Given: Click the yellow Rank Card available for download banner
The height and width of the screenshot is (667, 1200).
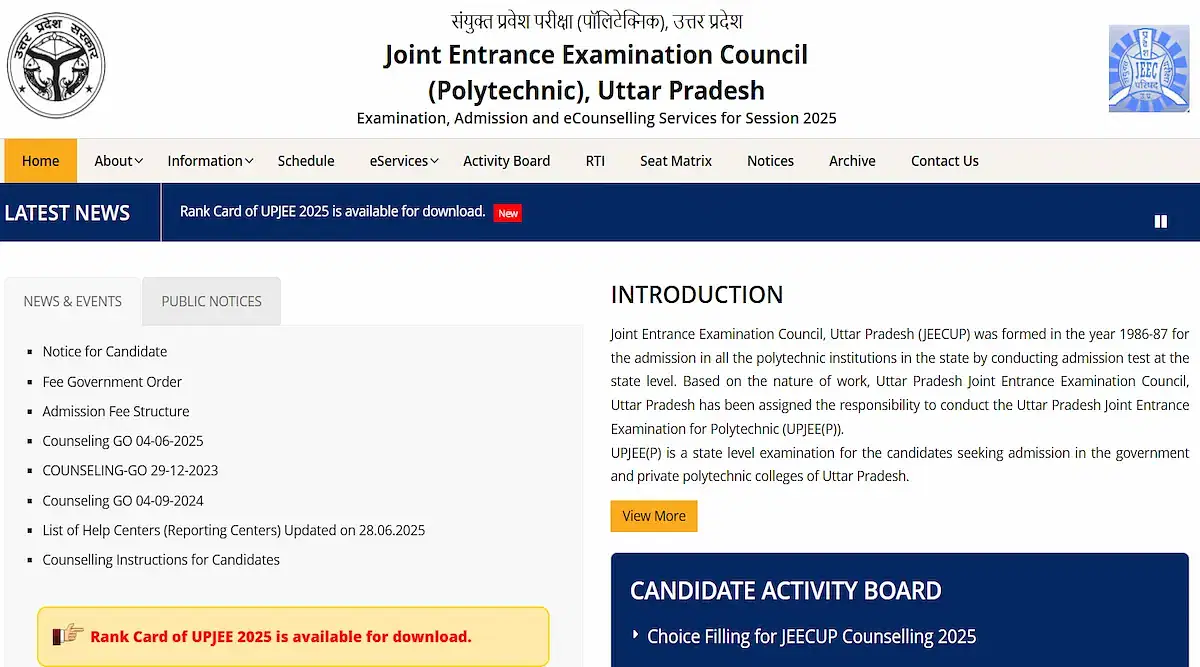Looking at the screenshot, I should tap(293, 636).
